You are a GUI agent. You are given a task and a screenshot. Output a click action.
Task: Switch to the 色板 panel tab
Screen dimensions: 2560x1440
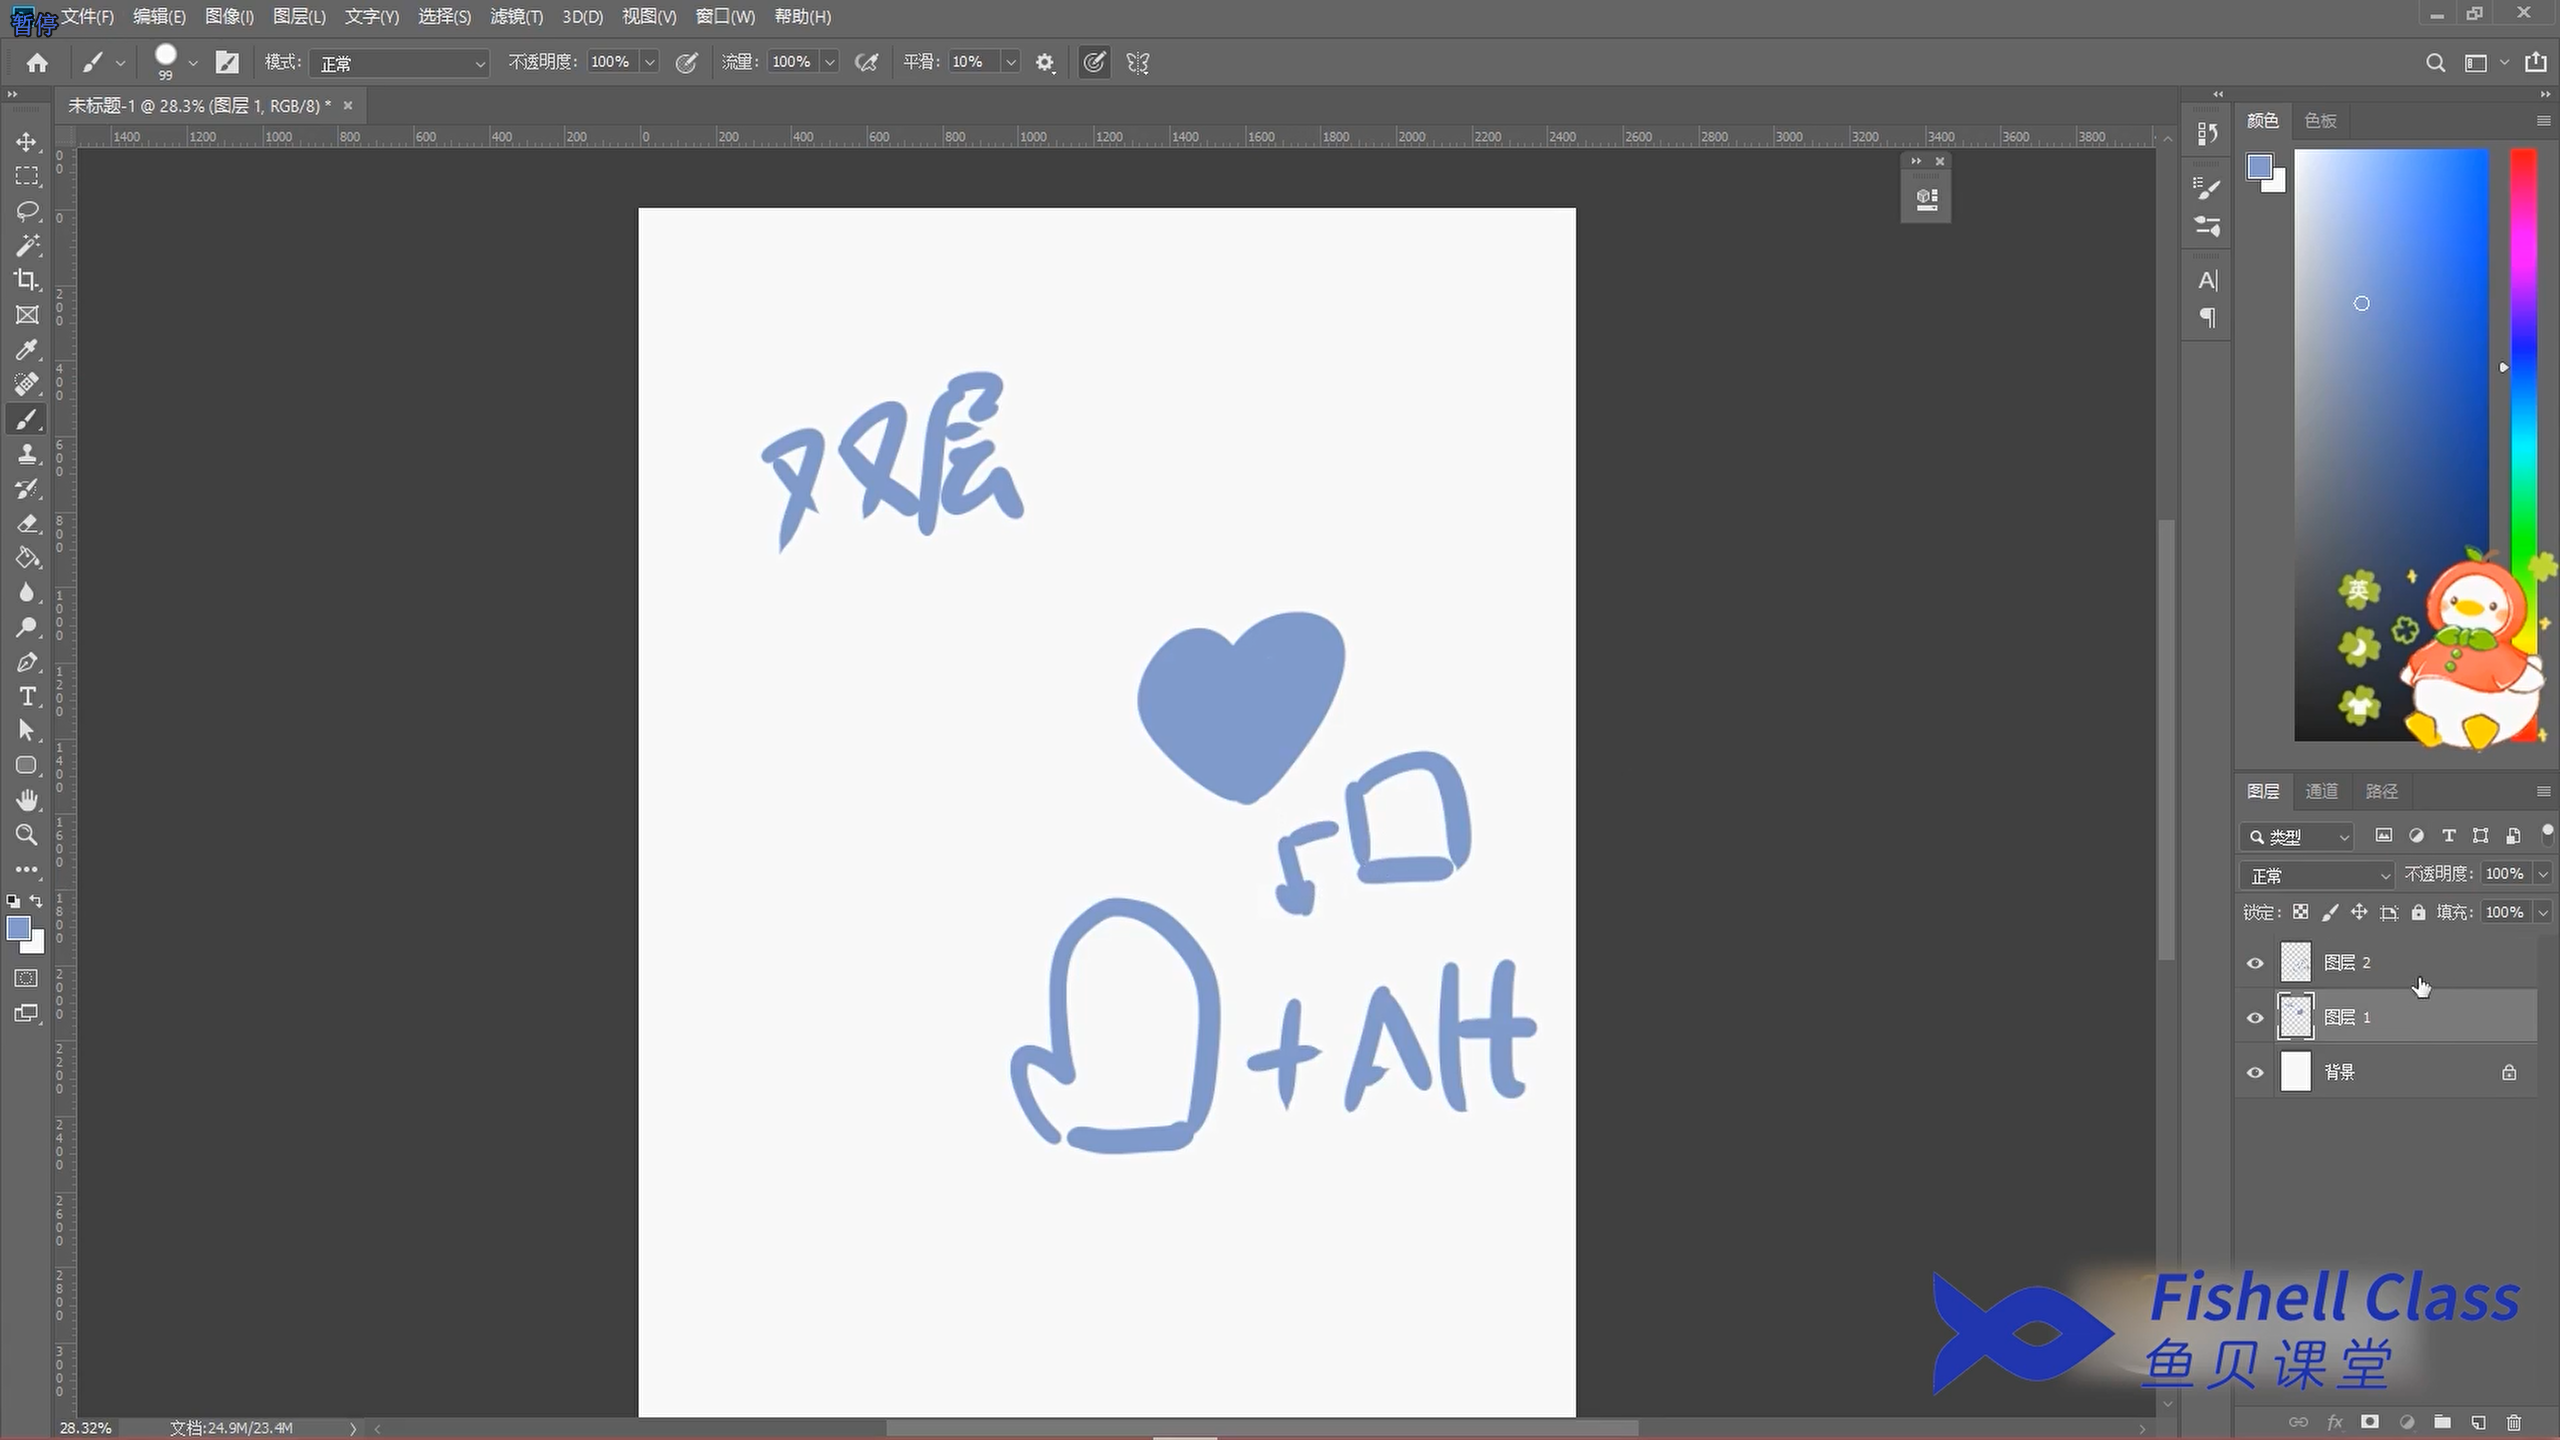[x=2320, y=121]
